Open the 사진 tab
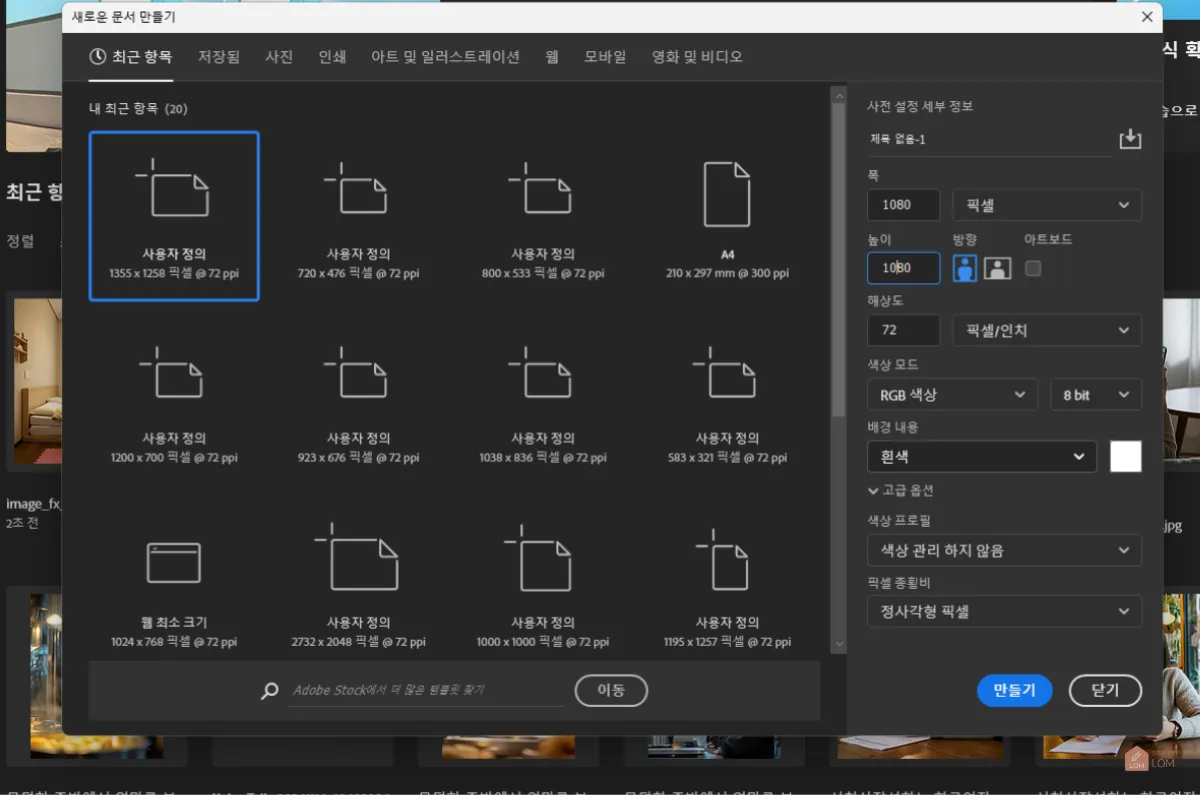This screenshot has height=795, width=1200. [279, 57]
